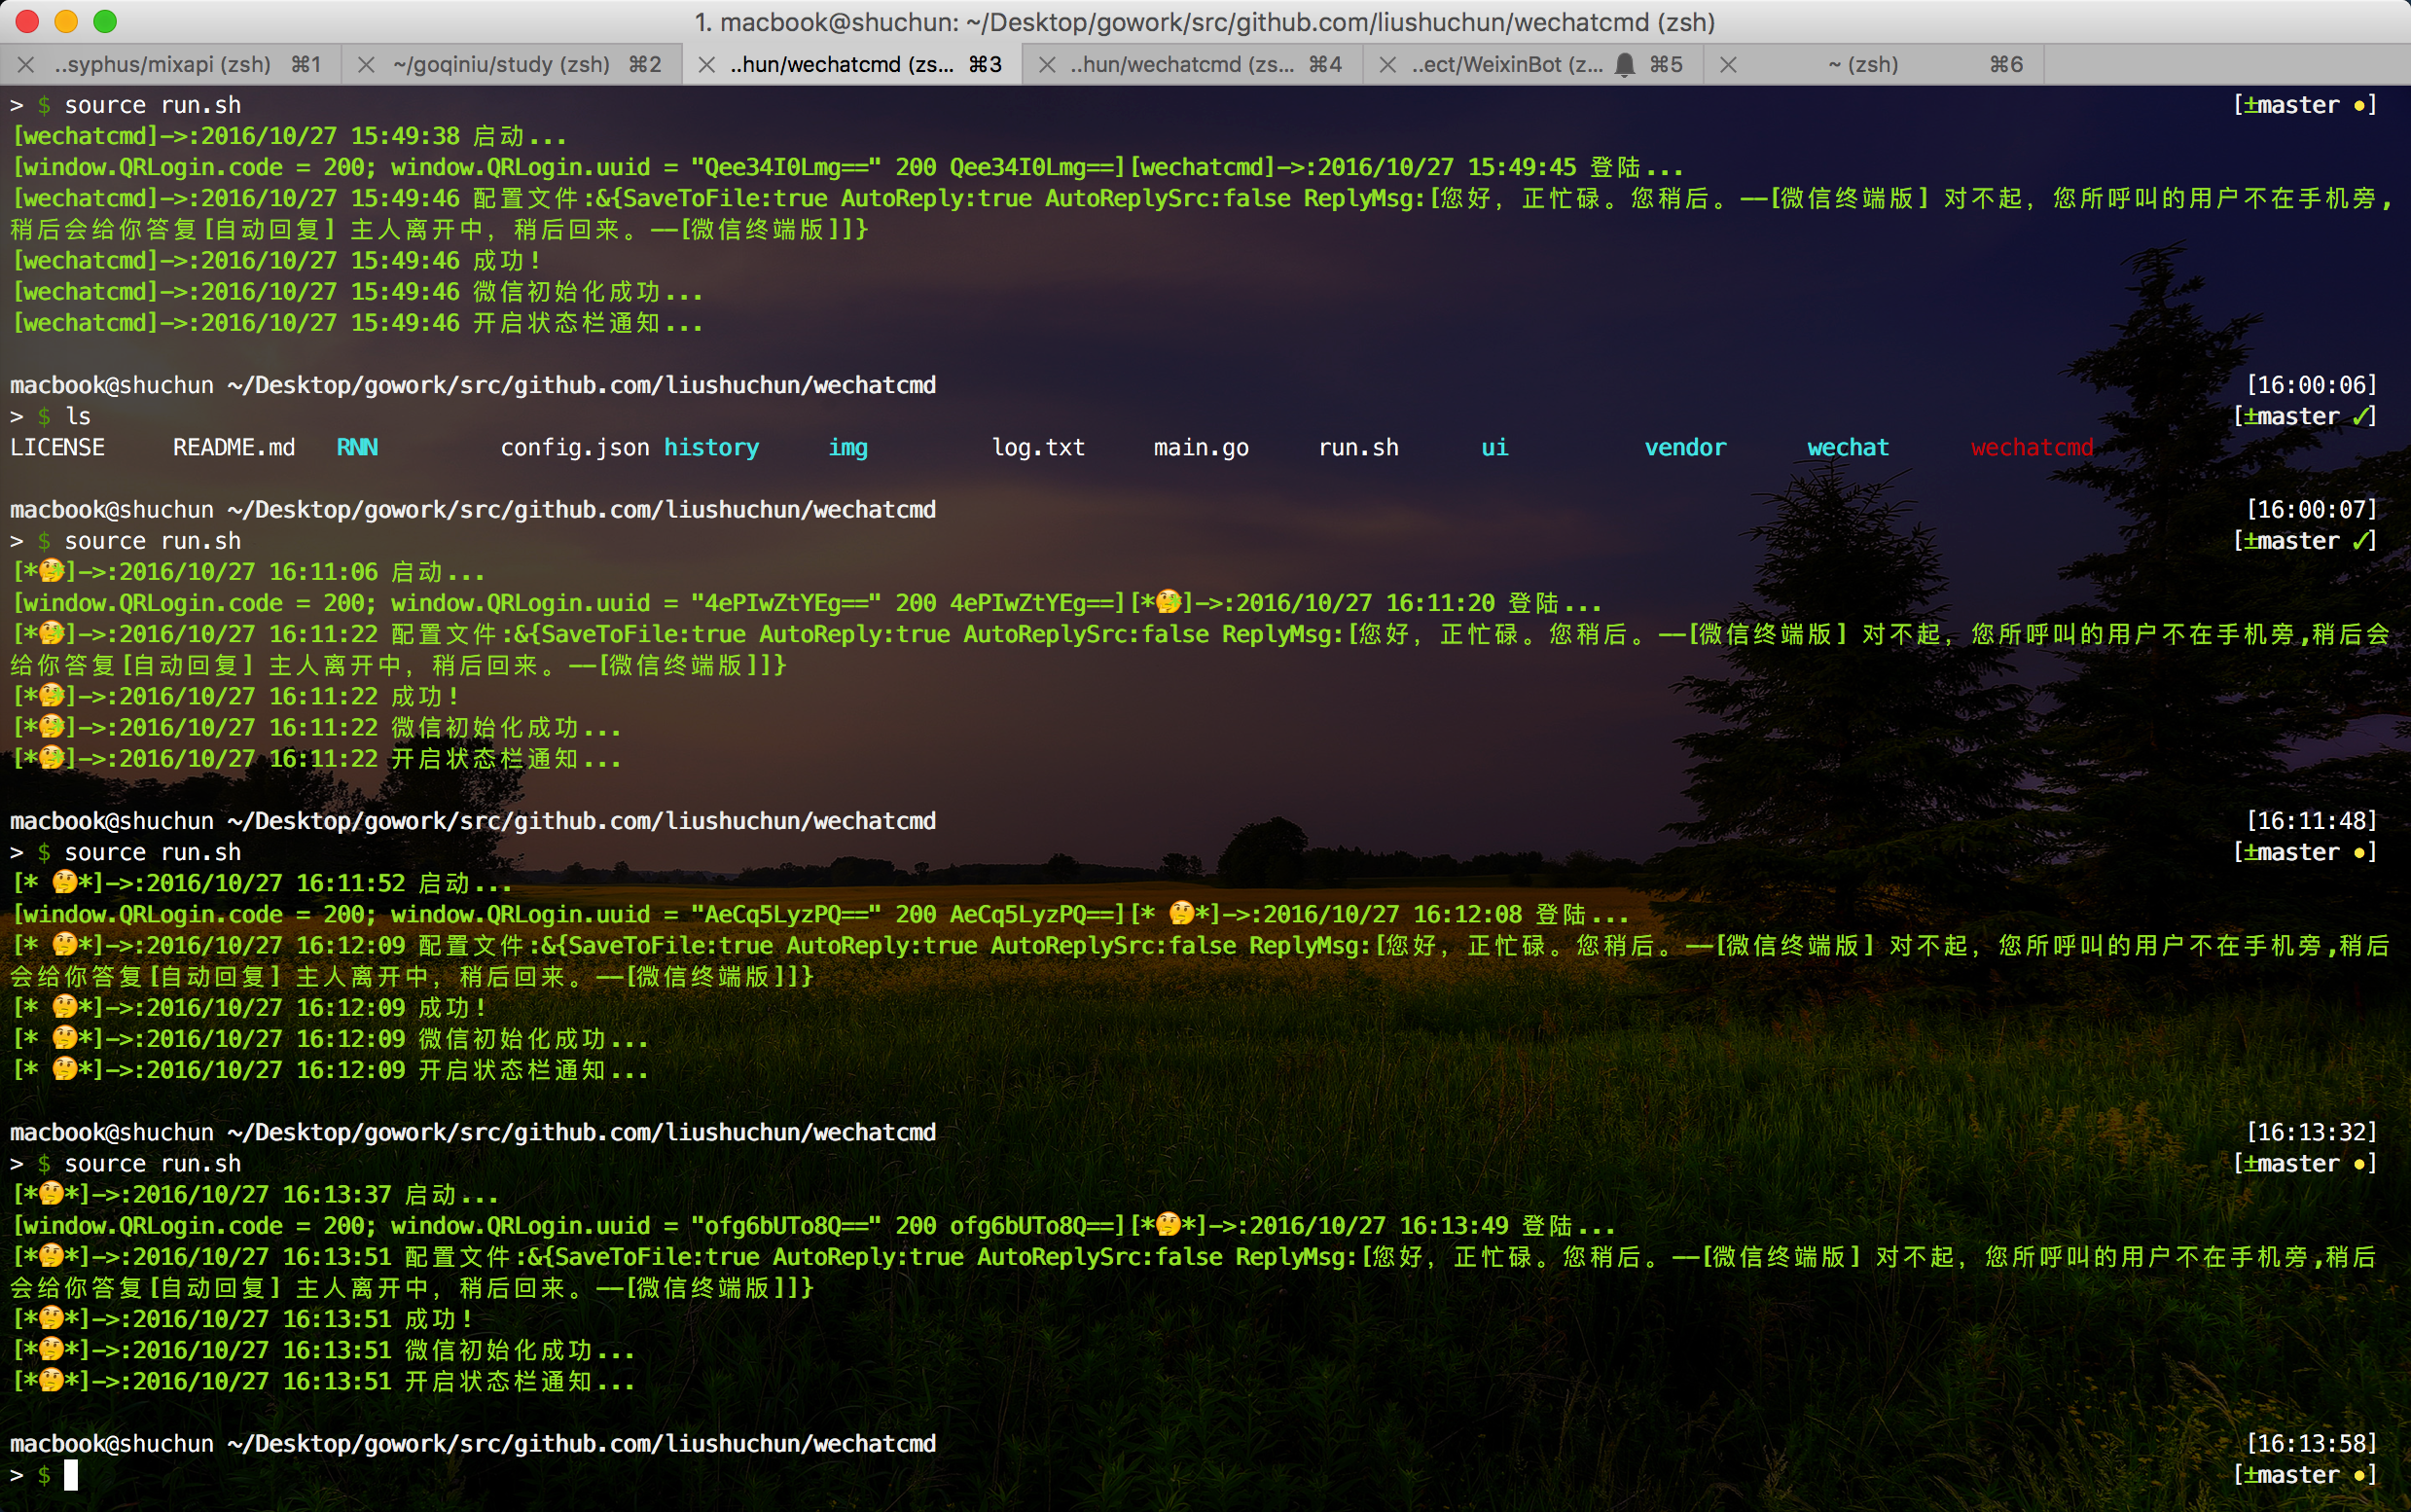Viewport: 2411px width, 1512px height.
Task: Open the wechatcmd ⌘4 tab
Action: [x=1182, y=65]
